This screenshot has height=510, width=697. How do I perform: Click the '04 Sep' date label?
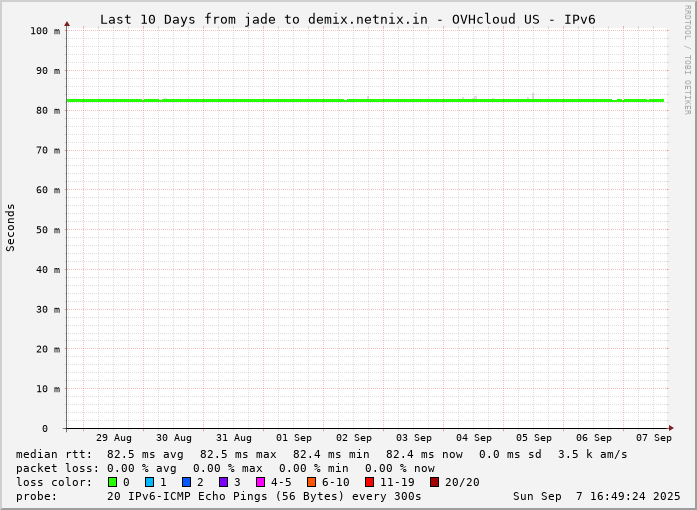pyautogui.click(x=474, y=438)
